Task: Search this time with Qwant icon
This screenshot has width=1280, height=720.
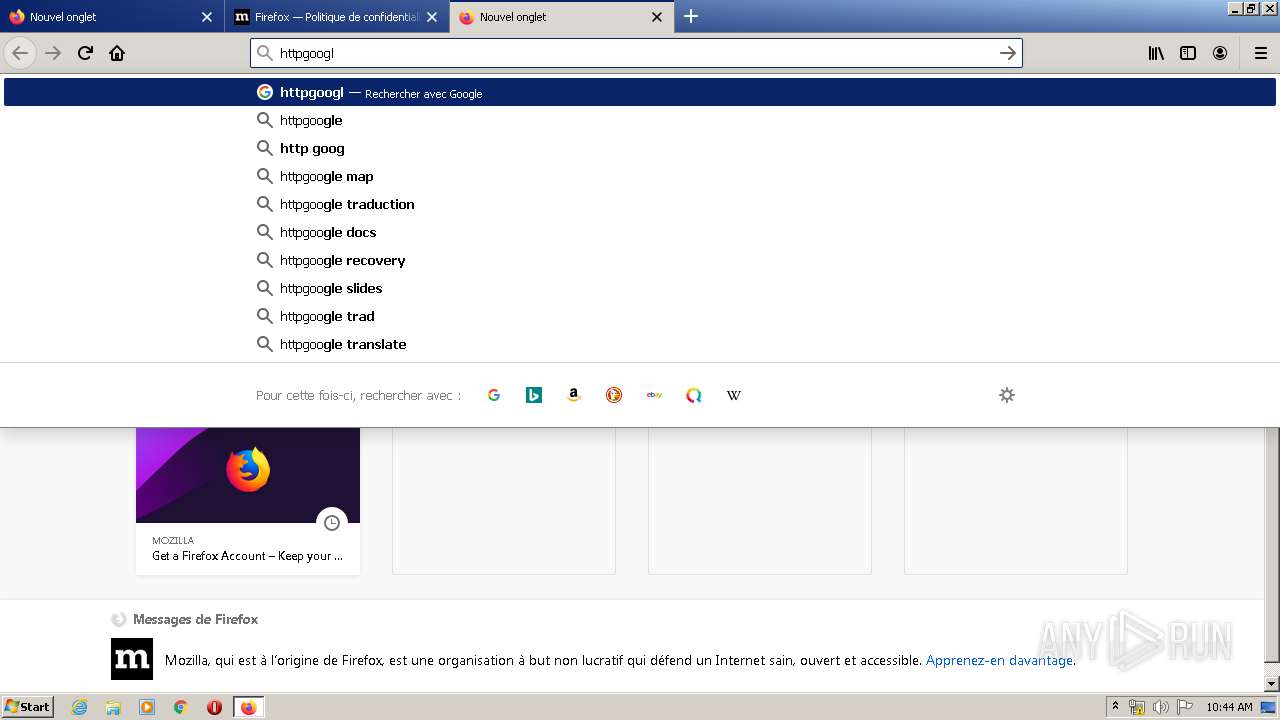Action: [x=694, y=395]
